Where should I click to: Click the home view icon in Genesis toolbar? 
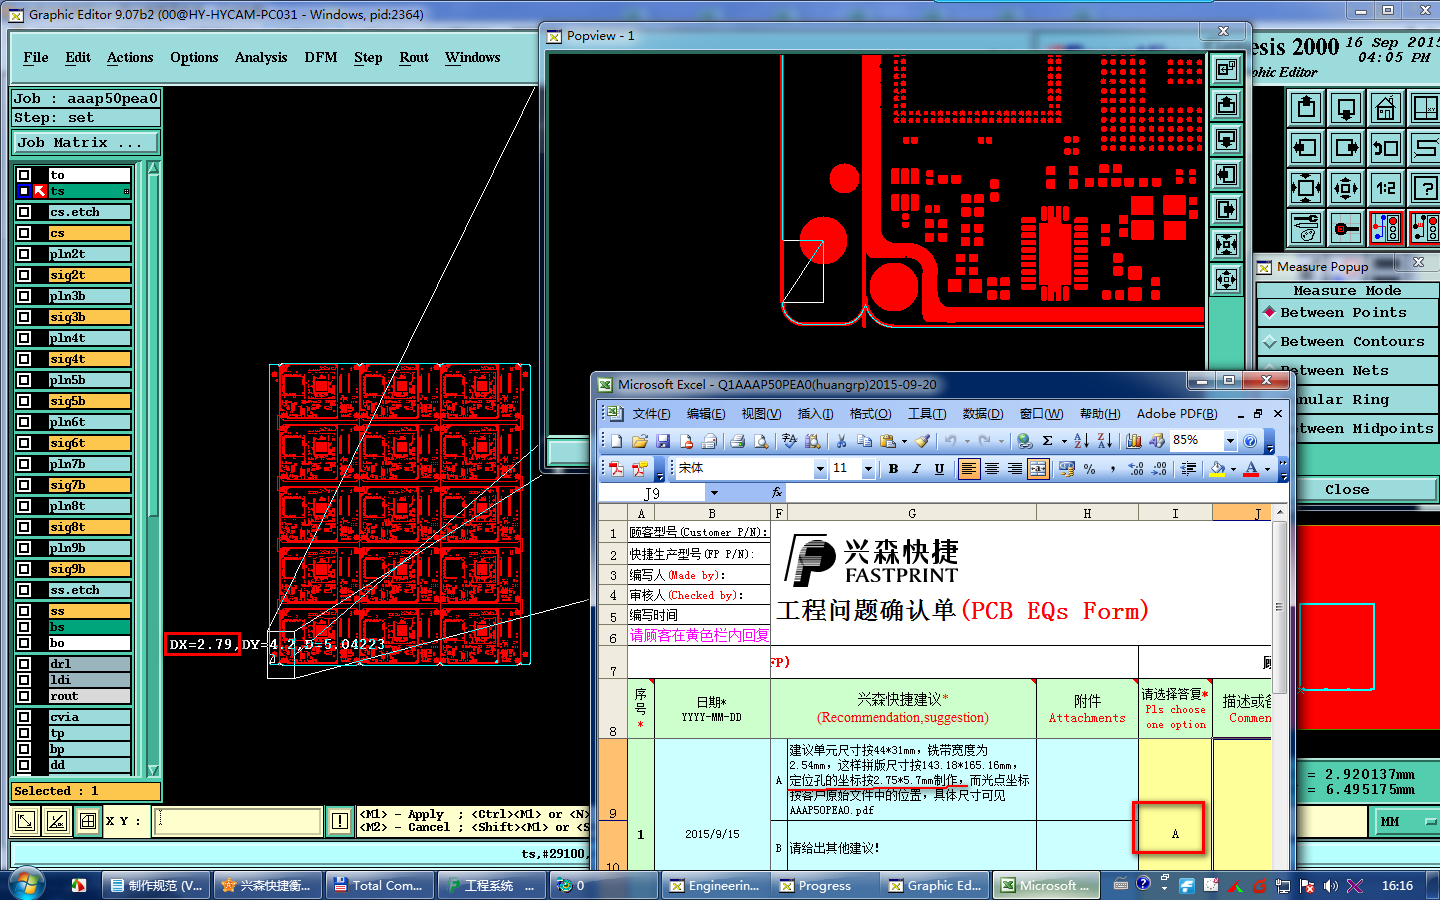[x=1386, y=107]
